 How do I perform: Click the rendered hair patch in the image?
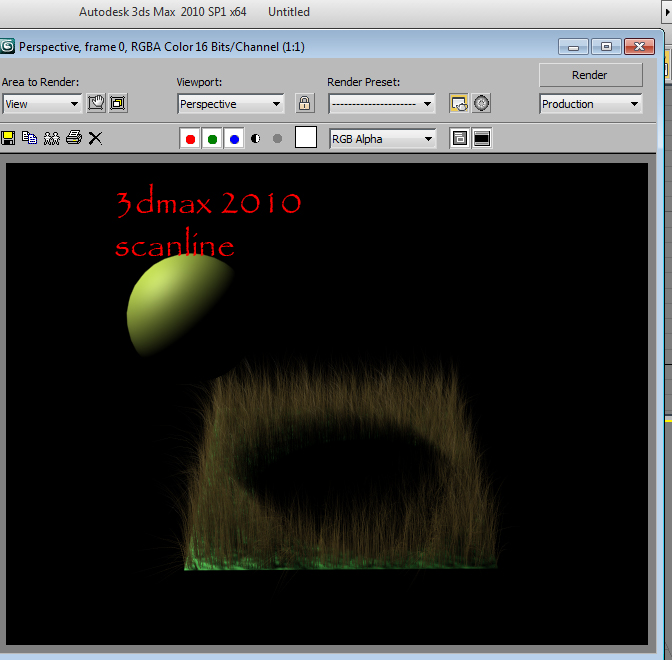(x=341, y=465)
